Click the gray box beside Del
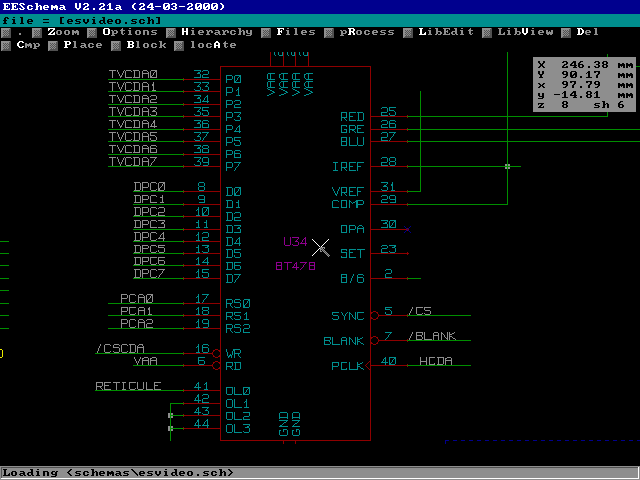Screen dimensions: 640x480 pyautogui.click(x=566, y=33)
